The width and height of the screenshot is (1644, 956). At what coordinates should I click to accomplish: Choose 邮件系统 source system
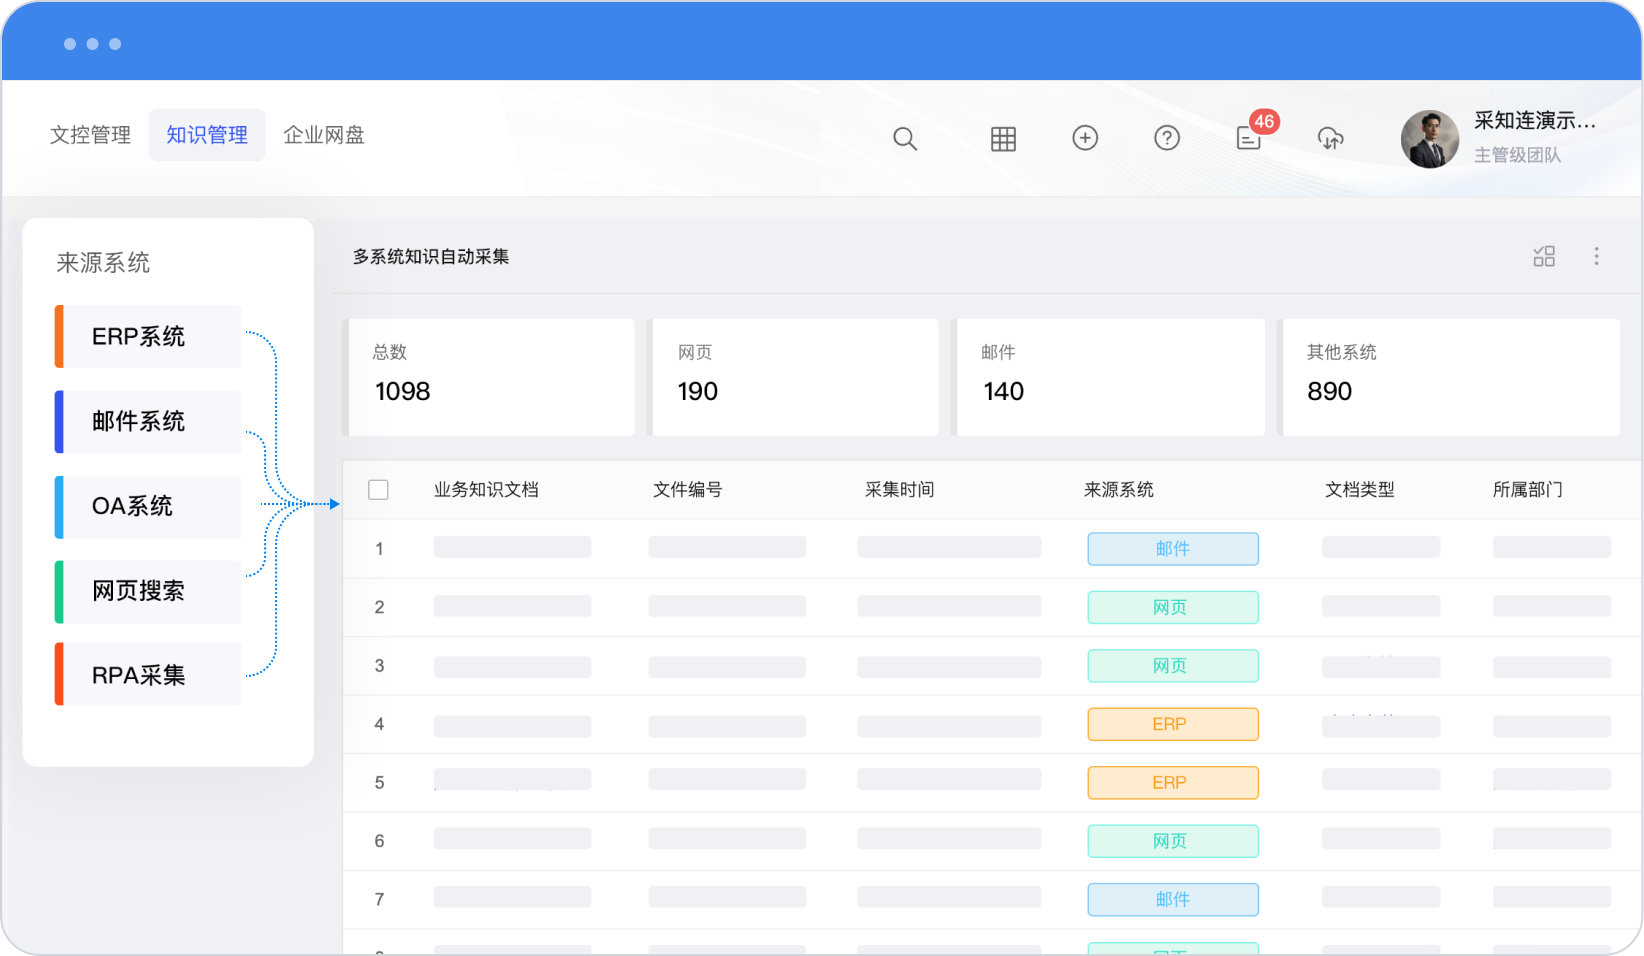point(148,422)
